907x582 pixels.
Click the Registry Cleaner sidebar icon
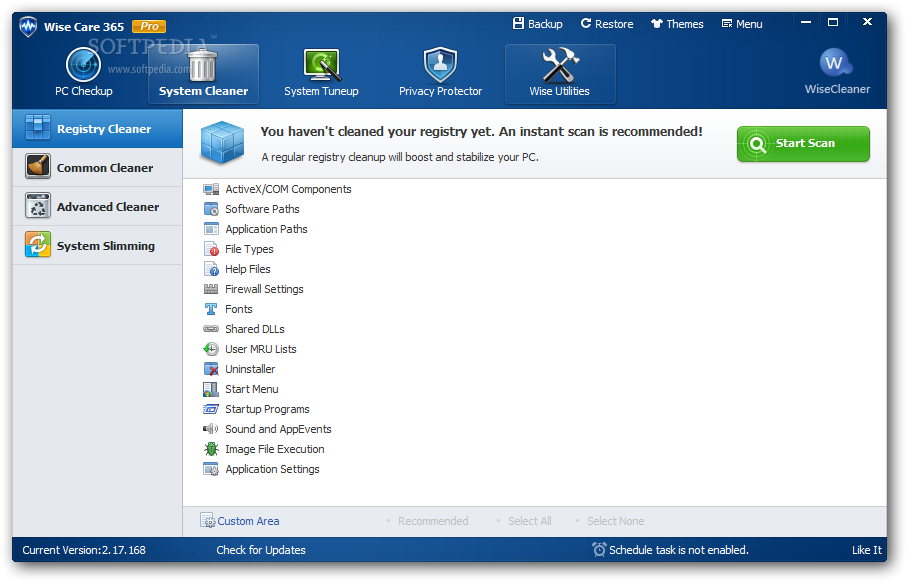pyautogui.click(x=38, y=128)
